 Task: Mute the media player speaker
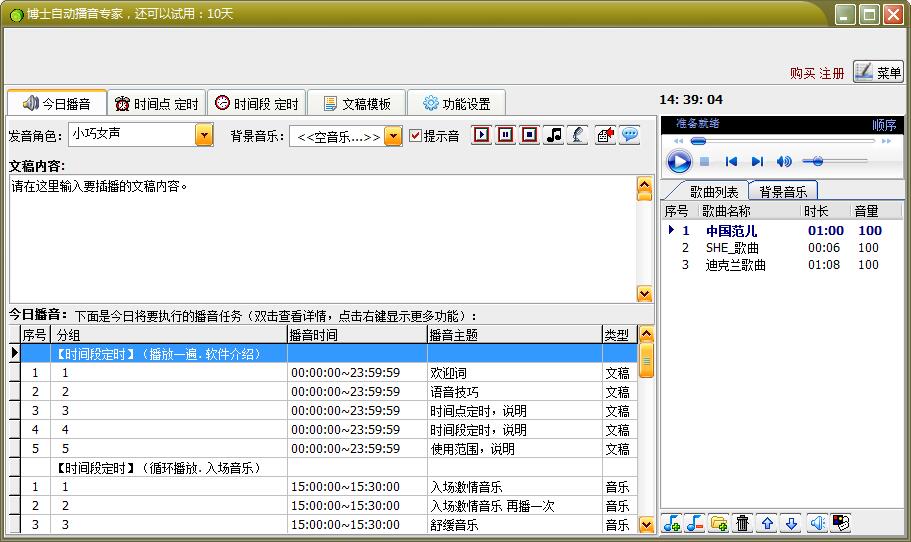click(784, 161)
